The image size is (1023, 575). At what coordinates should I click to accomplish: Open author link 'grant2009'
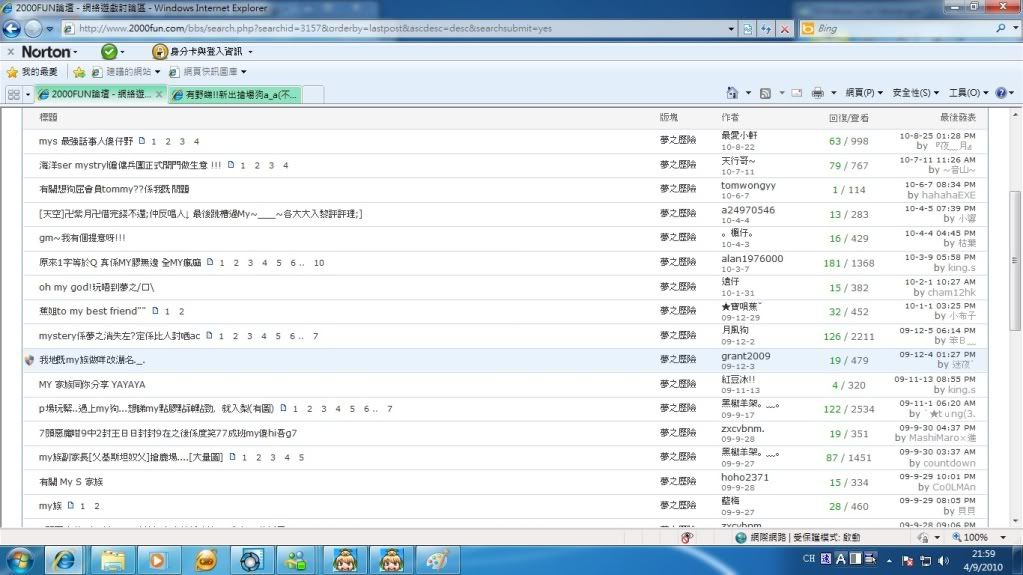pos(745,355)
